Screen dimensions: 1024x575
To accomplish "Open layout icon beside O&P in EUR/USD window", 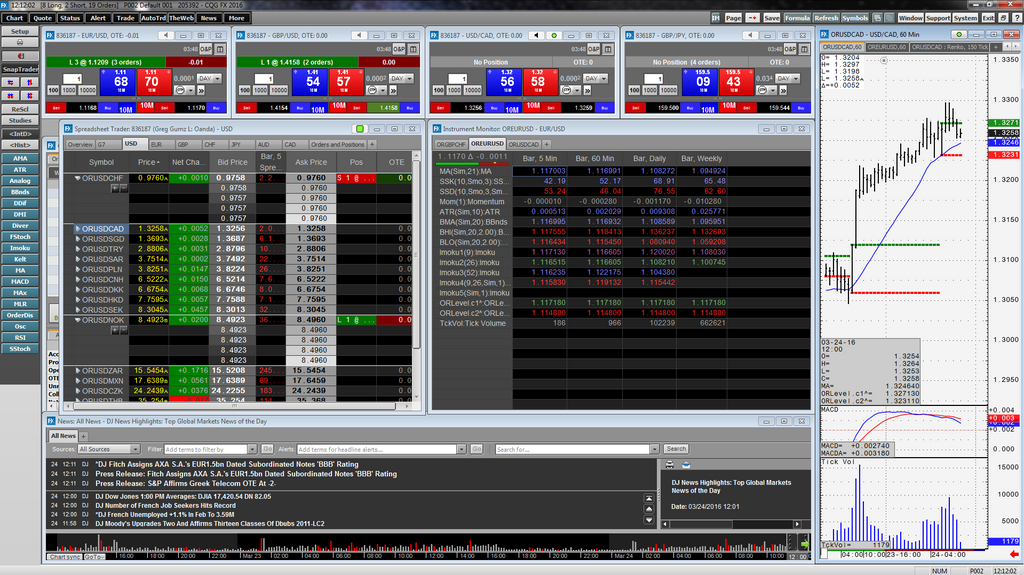I will coord(220,49).
